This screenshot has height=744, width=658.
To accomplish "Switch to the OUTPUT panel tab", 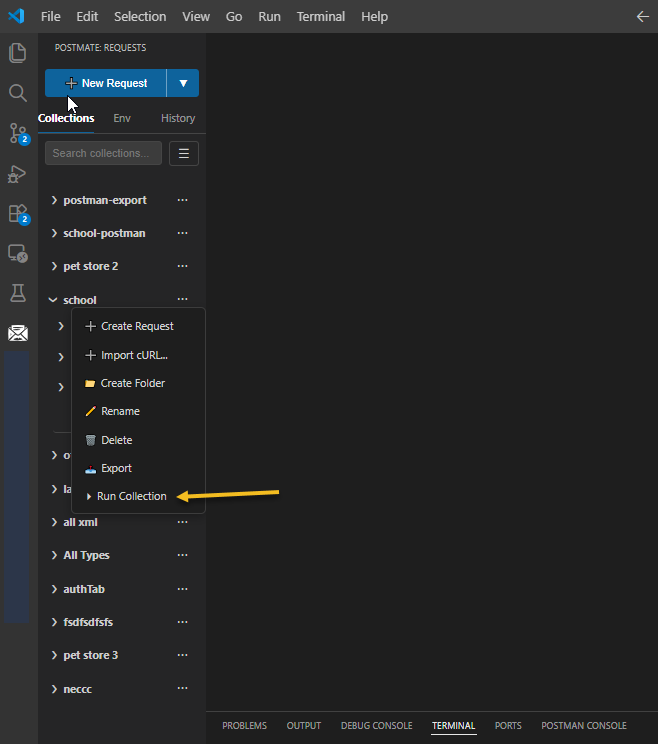I will click(304, 725).
